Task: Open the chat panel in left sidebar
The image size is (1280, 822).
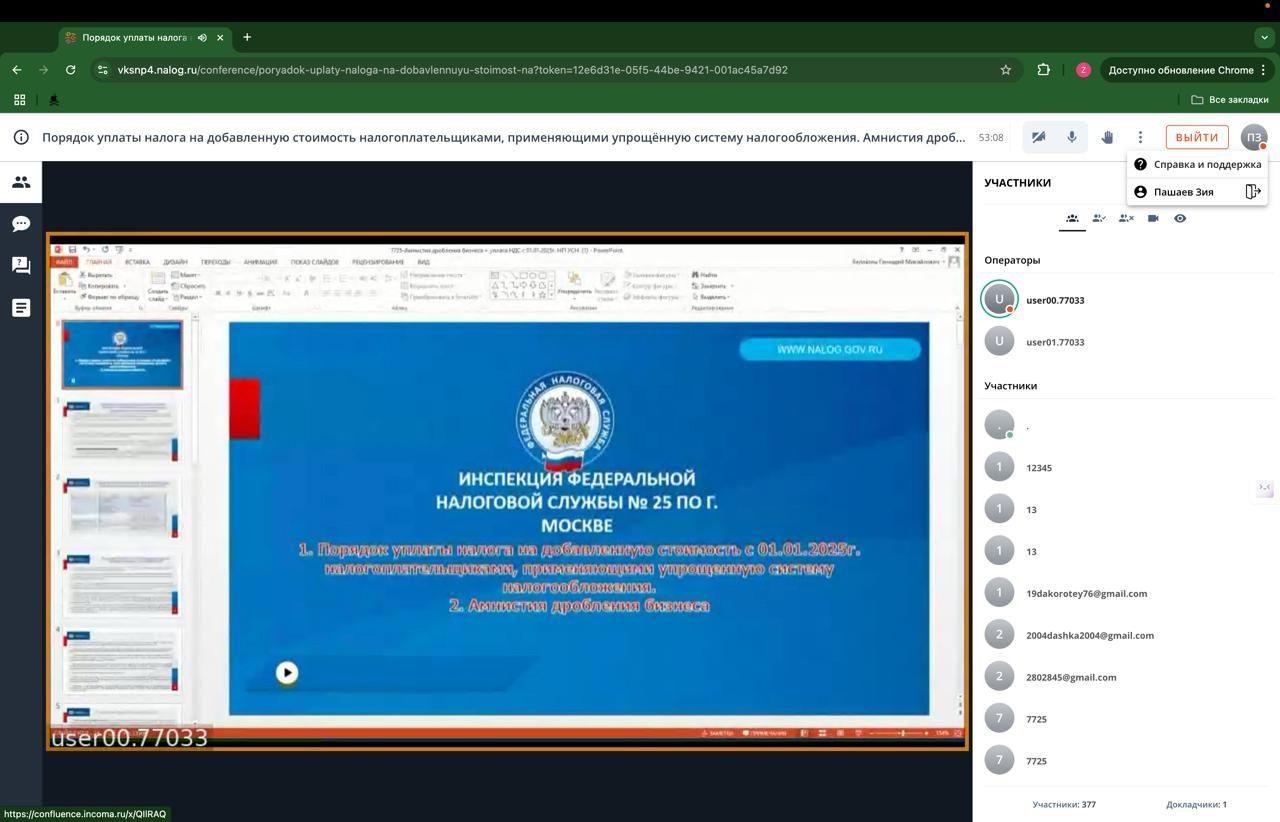Action: 21,224
